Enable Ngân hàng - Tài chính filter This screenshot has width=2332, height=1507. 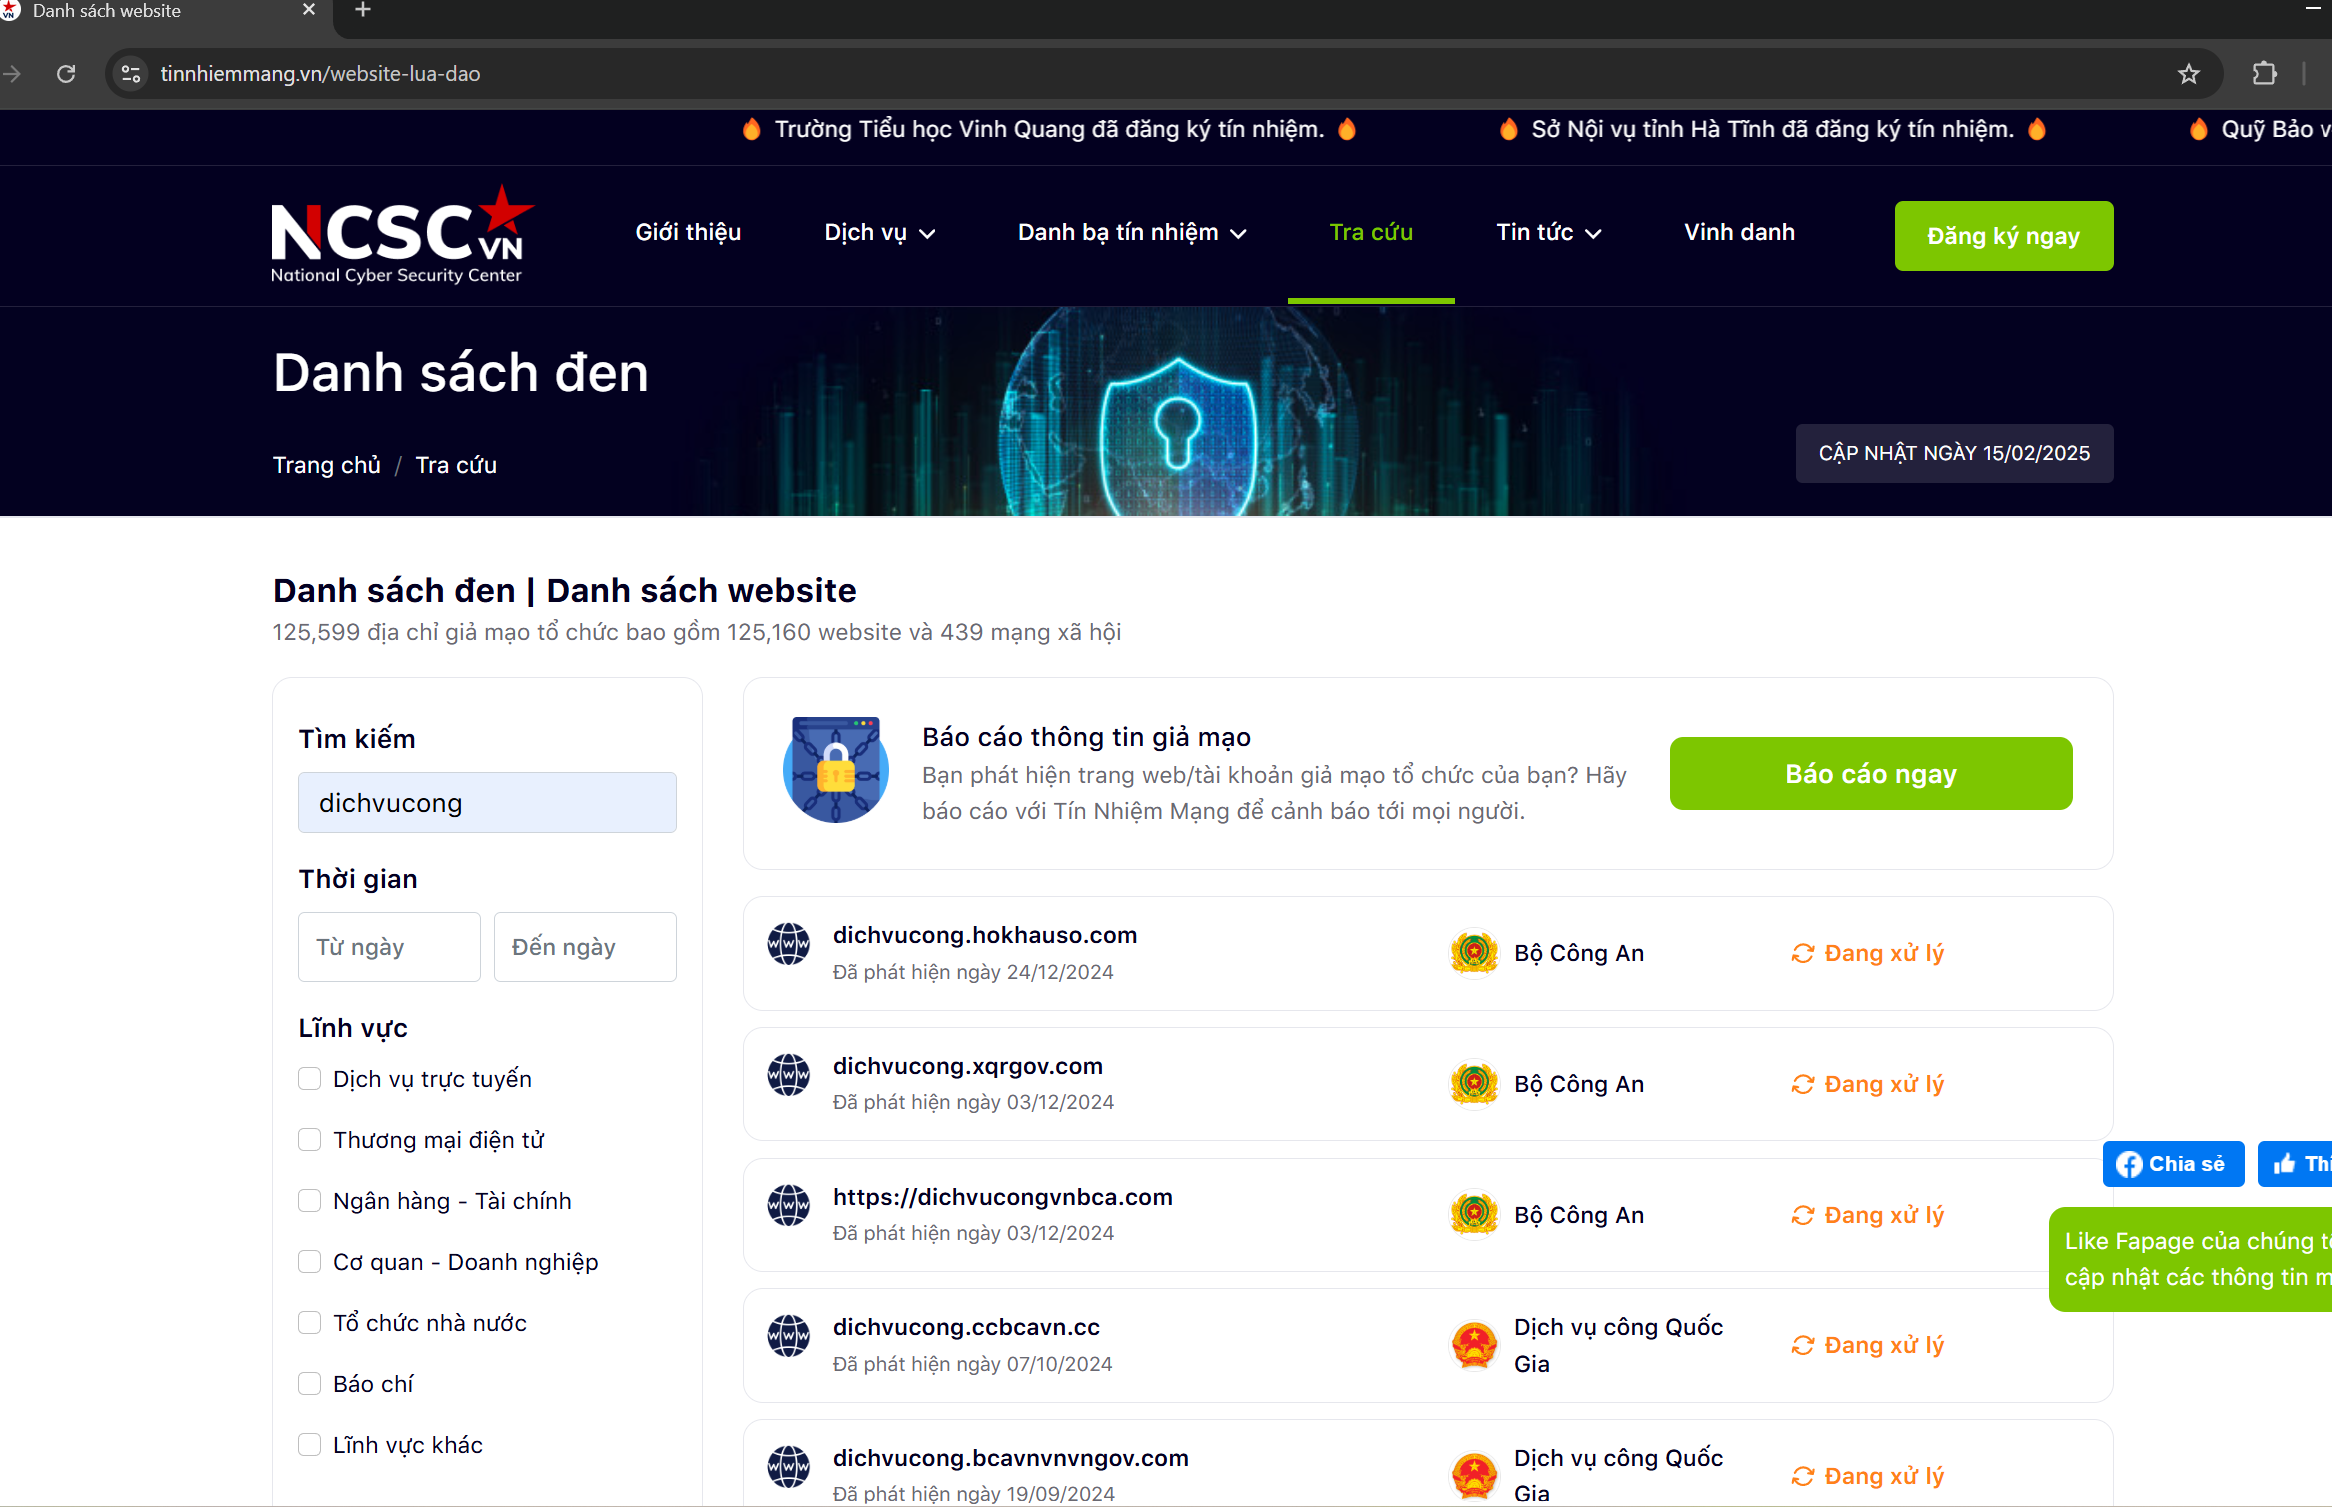click(310, 1201)
